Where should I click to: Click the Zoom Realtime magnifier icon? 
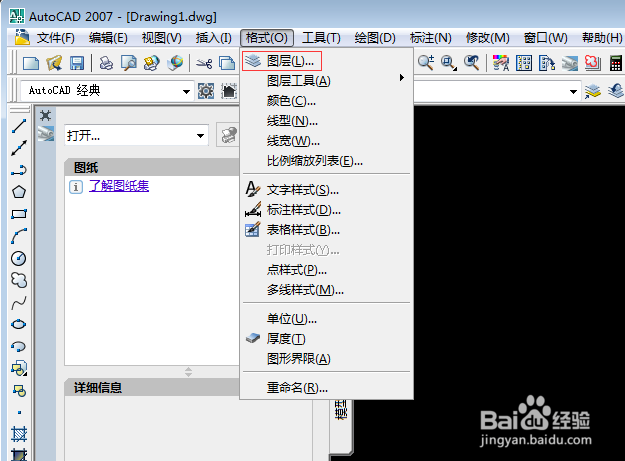coord(426,63)
